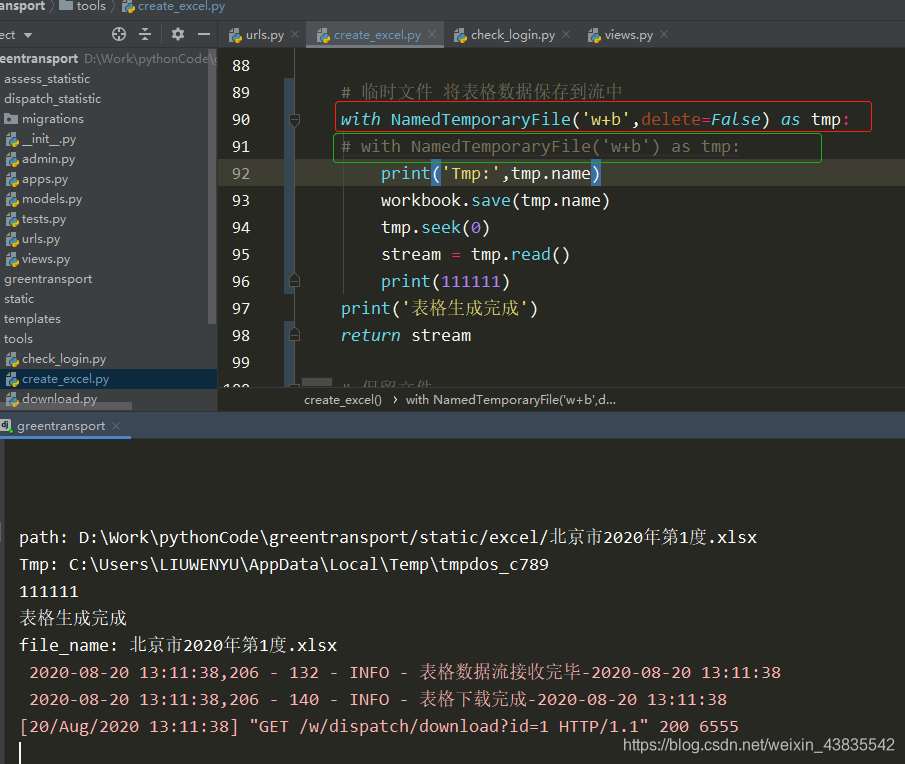Image resolution: width=905 pixels, height=764 pixels.
Task: Open the tools breadcrumb in navigation bar
Action: [84, 6]
